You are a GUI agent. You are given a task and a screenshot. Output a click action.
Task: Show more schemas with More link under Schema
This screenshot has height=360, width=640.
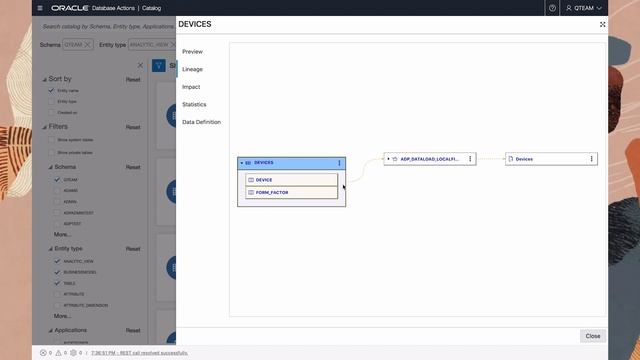[62, 234]
